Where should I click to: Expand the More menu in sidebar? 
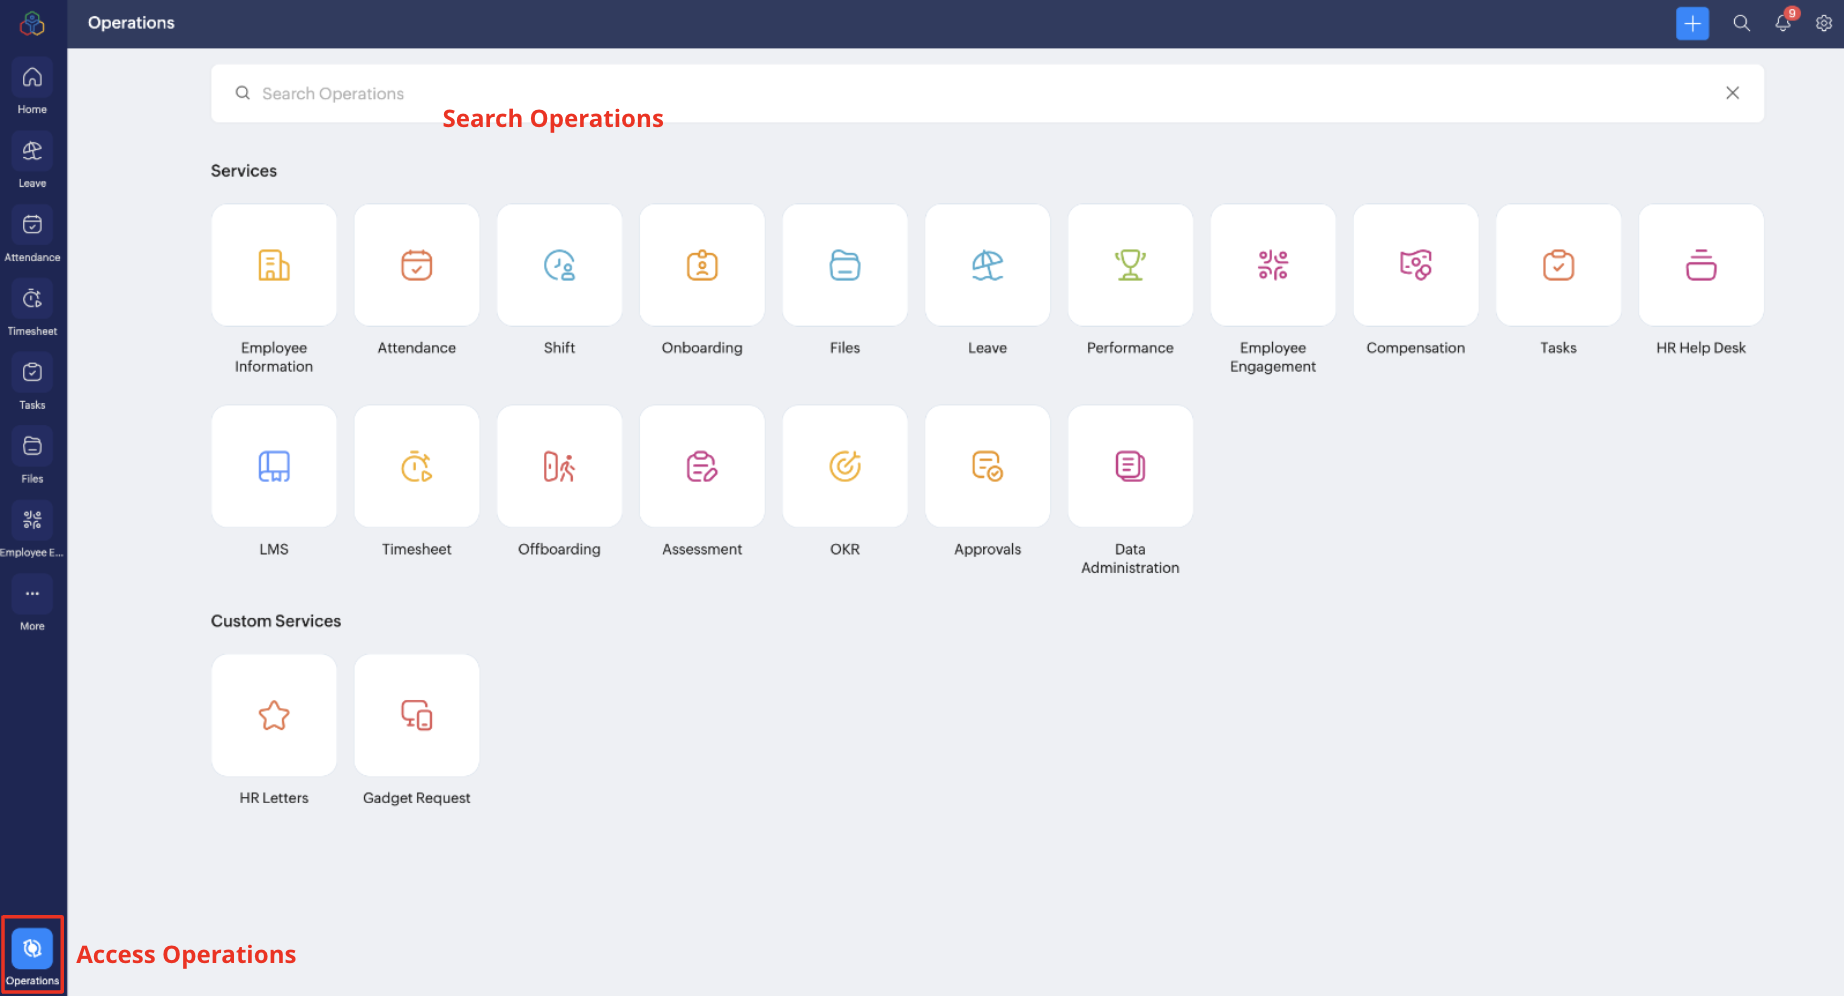point(32,603)
